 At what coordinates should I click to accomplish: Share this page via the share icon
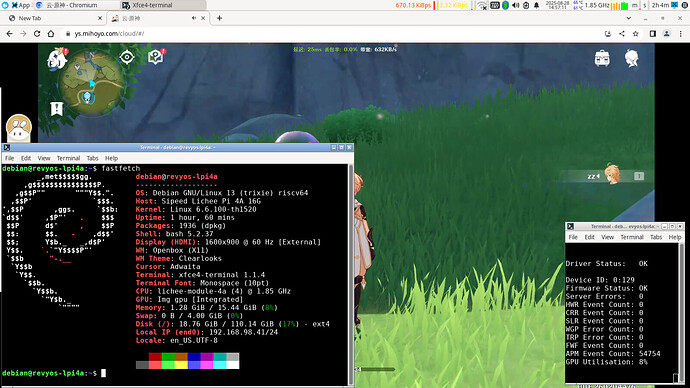(x=622, y=33)
